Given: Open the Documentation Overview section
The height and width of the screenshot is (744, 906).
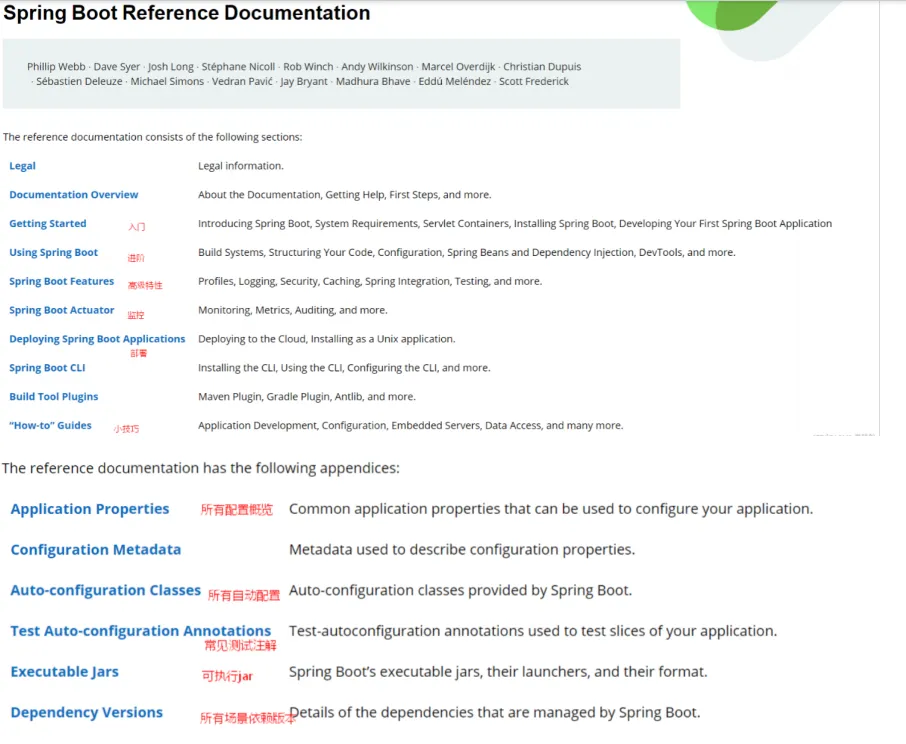Looking at the screenshot, I should [x=73, y=194].
